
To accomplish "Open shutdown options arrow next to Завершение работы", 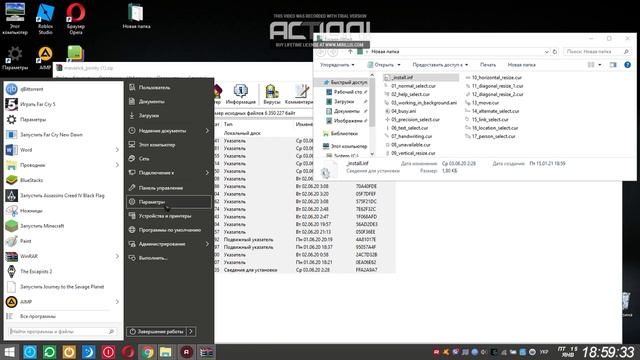I will [191, 331].
